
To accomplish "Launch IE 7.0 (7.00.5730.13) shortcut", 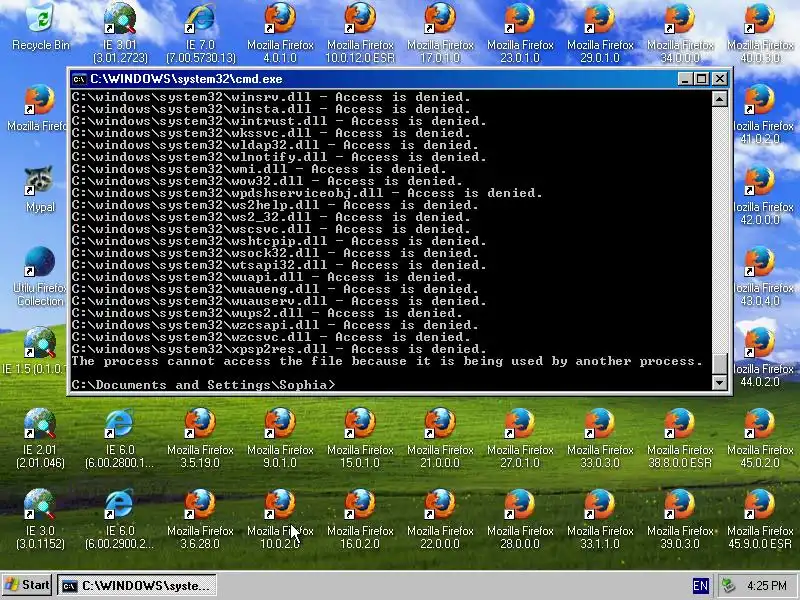I will [x=201, y=33].
